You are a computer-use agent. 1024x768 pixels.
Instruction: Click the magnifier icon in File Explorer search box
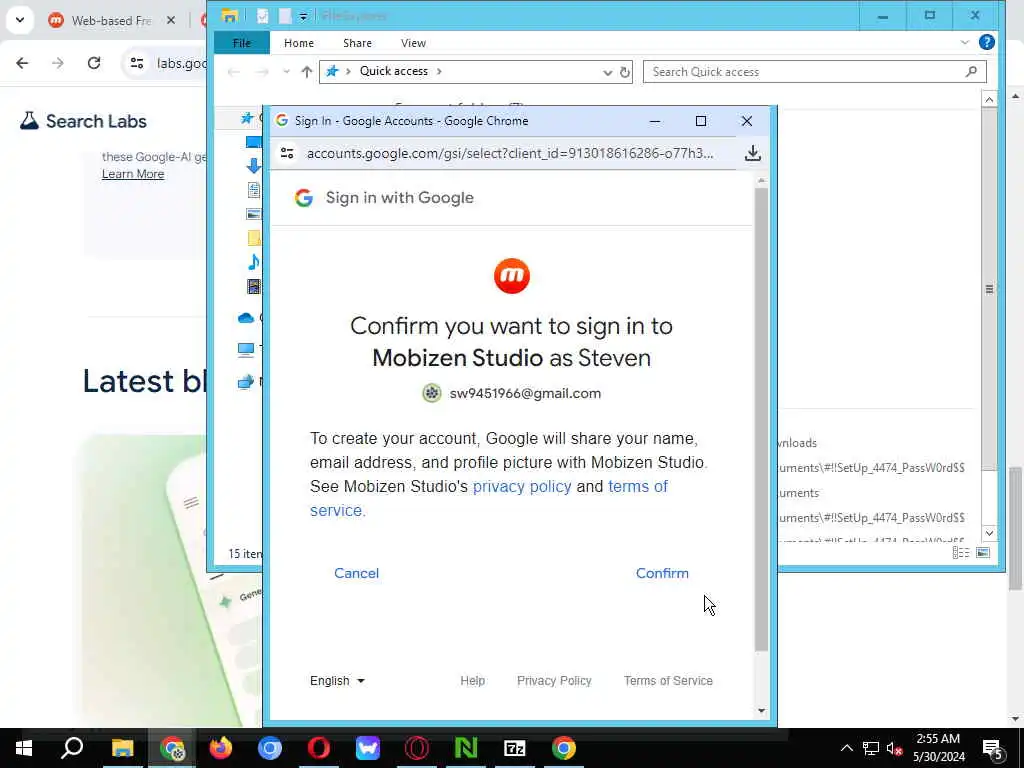coord(971,72)
